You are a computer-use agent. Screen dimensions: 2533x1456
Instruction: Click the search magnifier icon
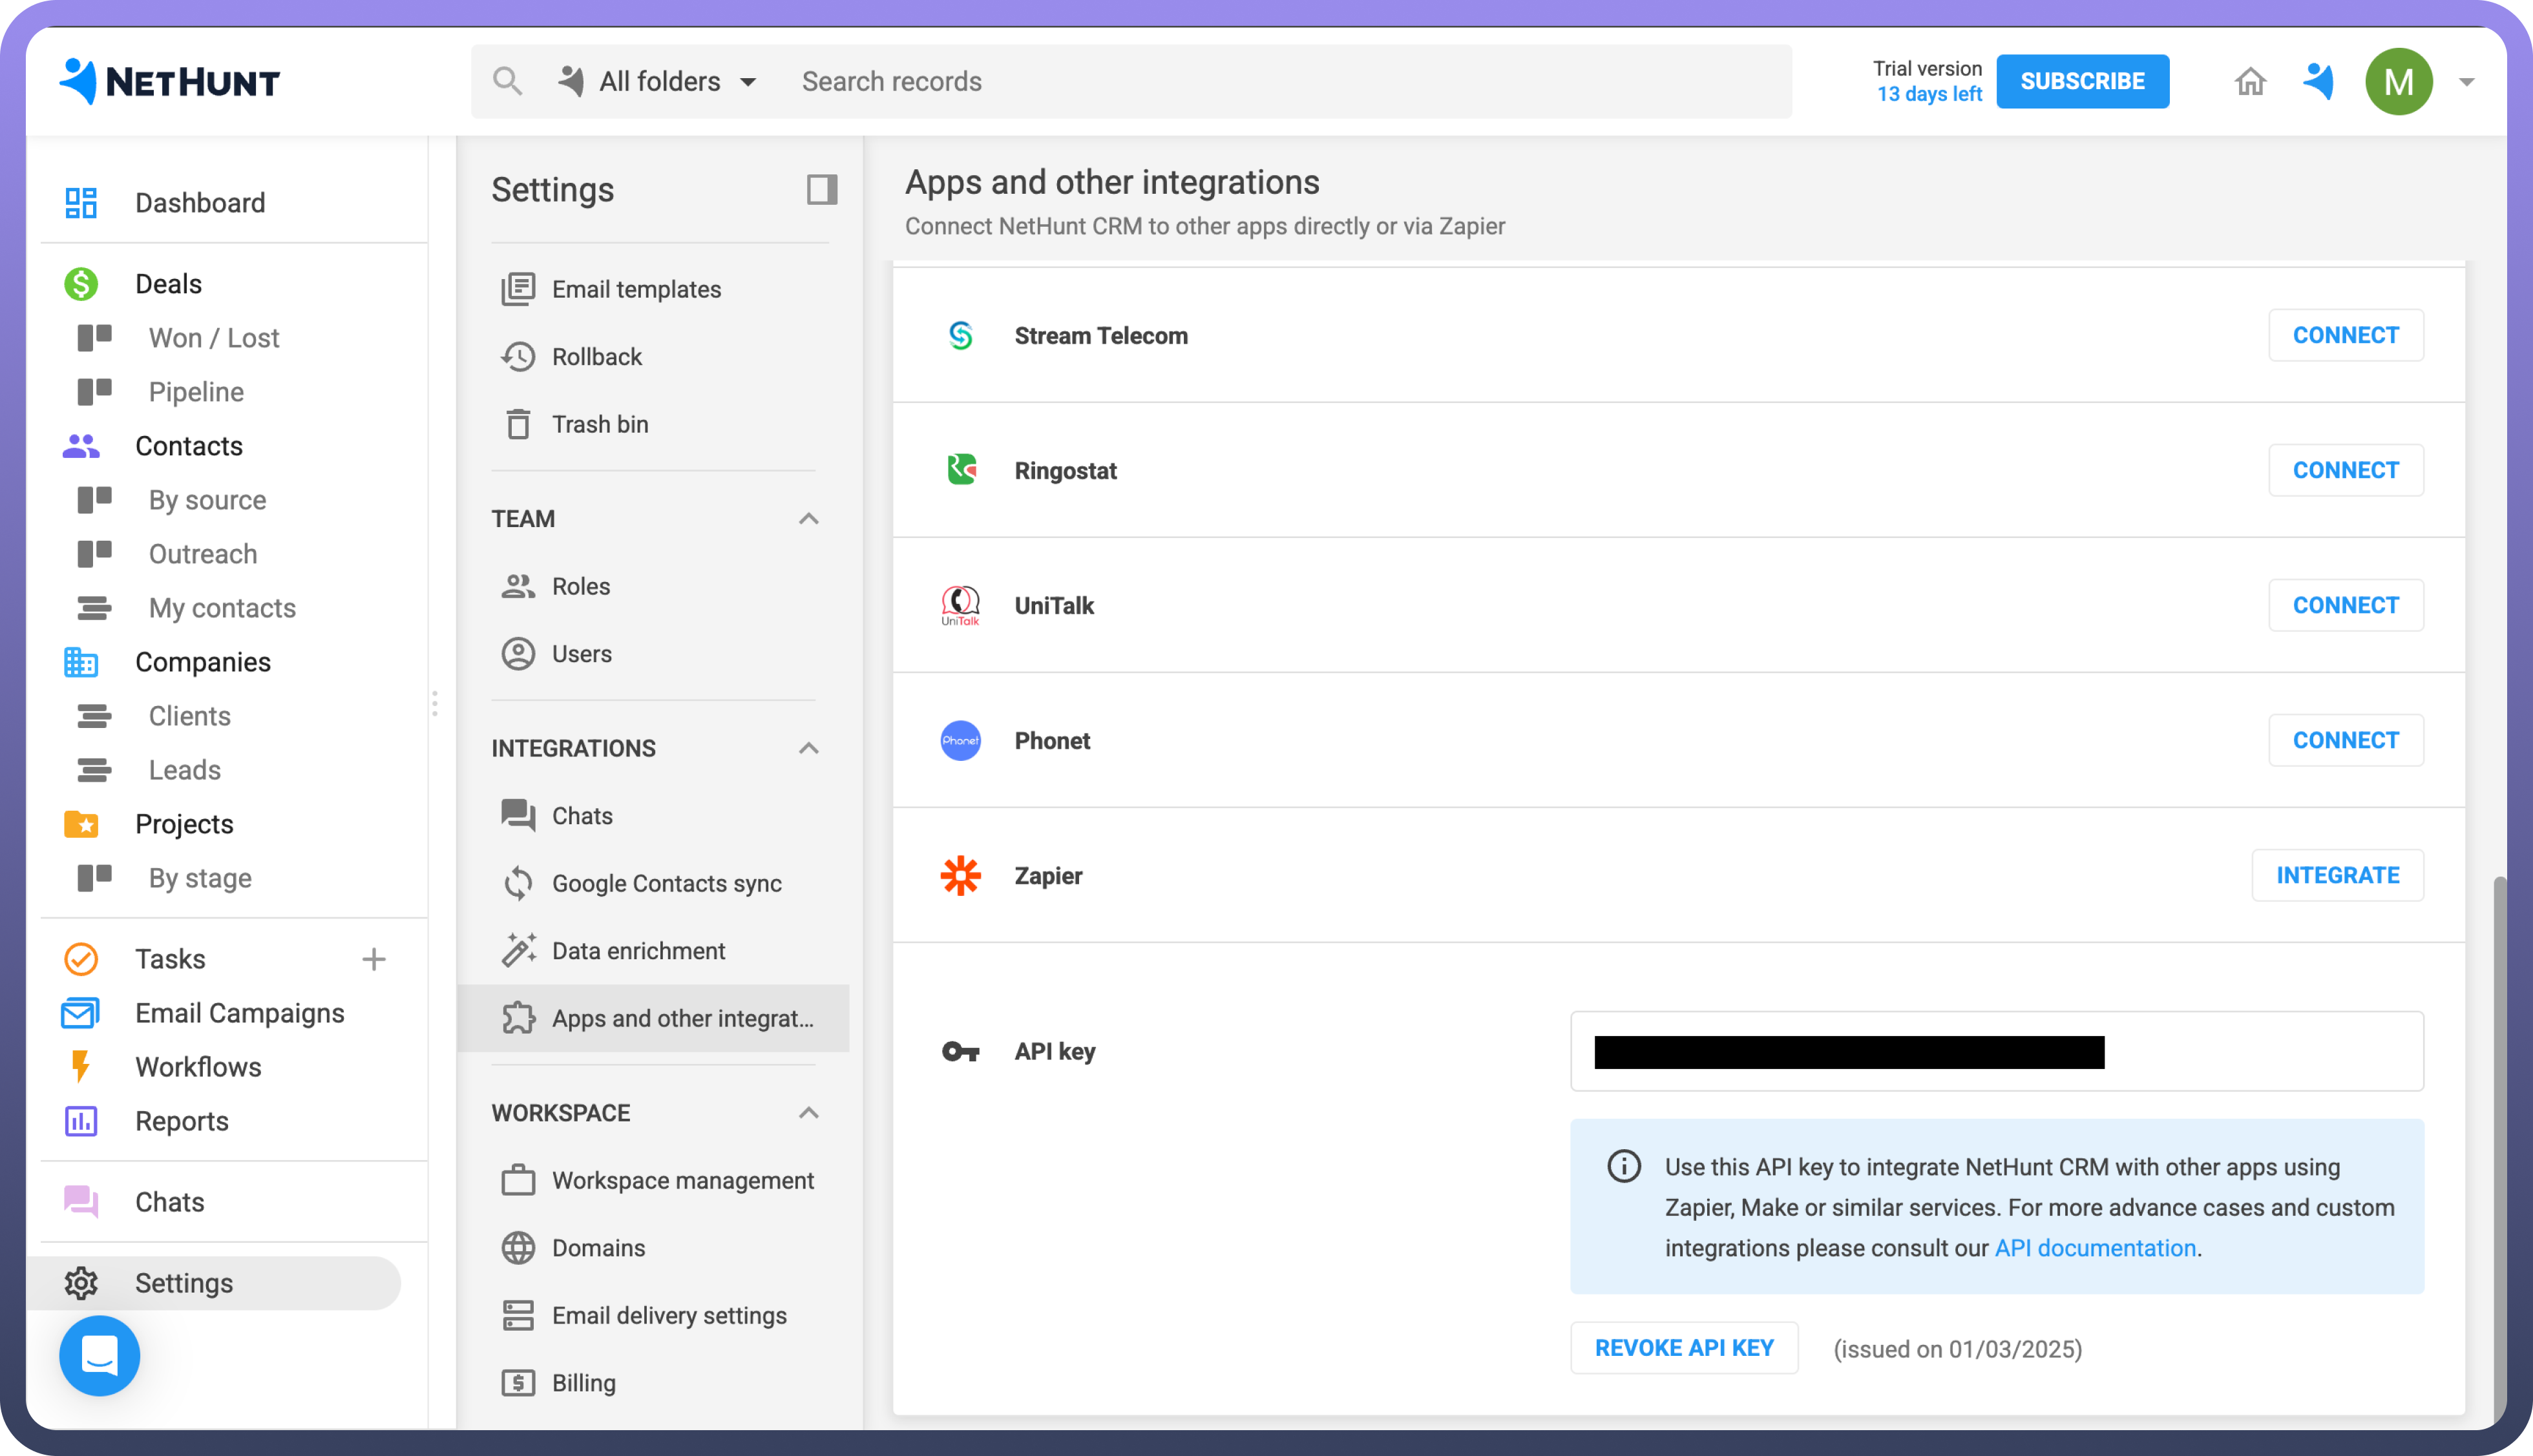coord(507,81)
